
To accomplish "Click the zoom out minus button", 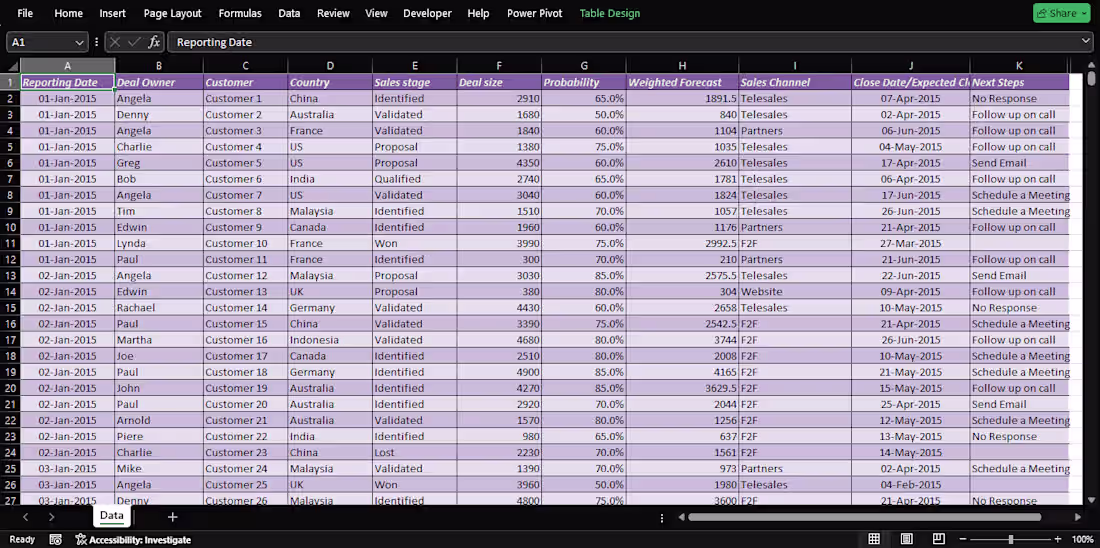I will [963, 539].
